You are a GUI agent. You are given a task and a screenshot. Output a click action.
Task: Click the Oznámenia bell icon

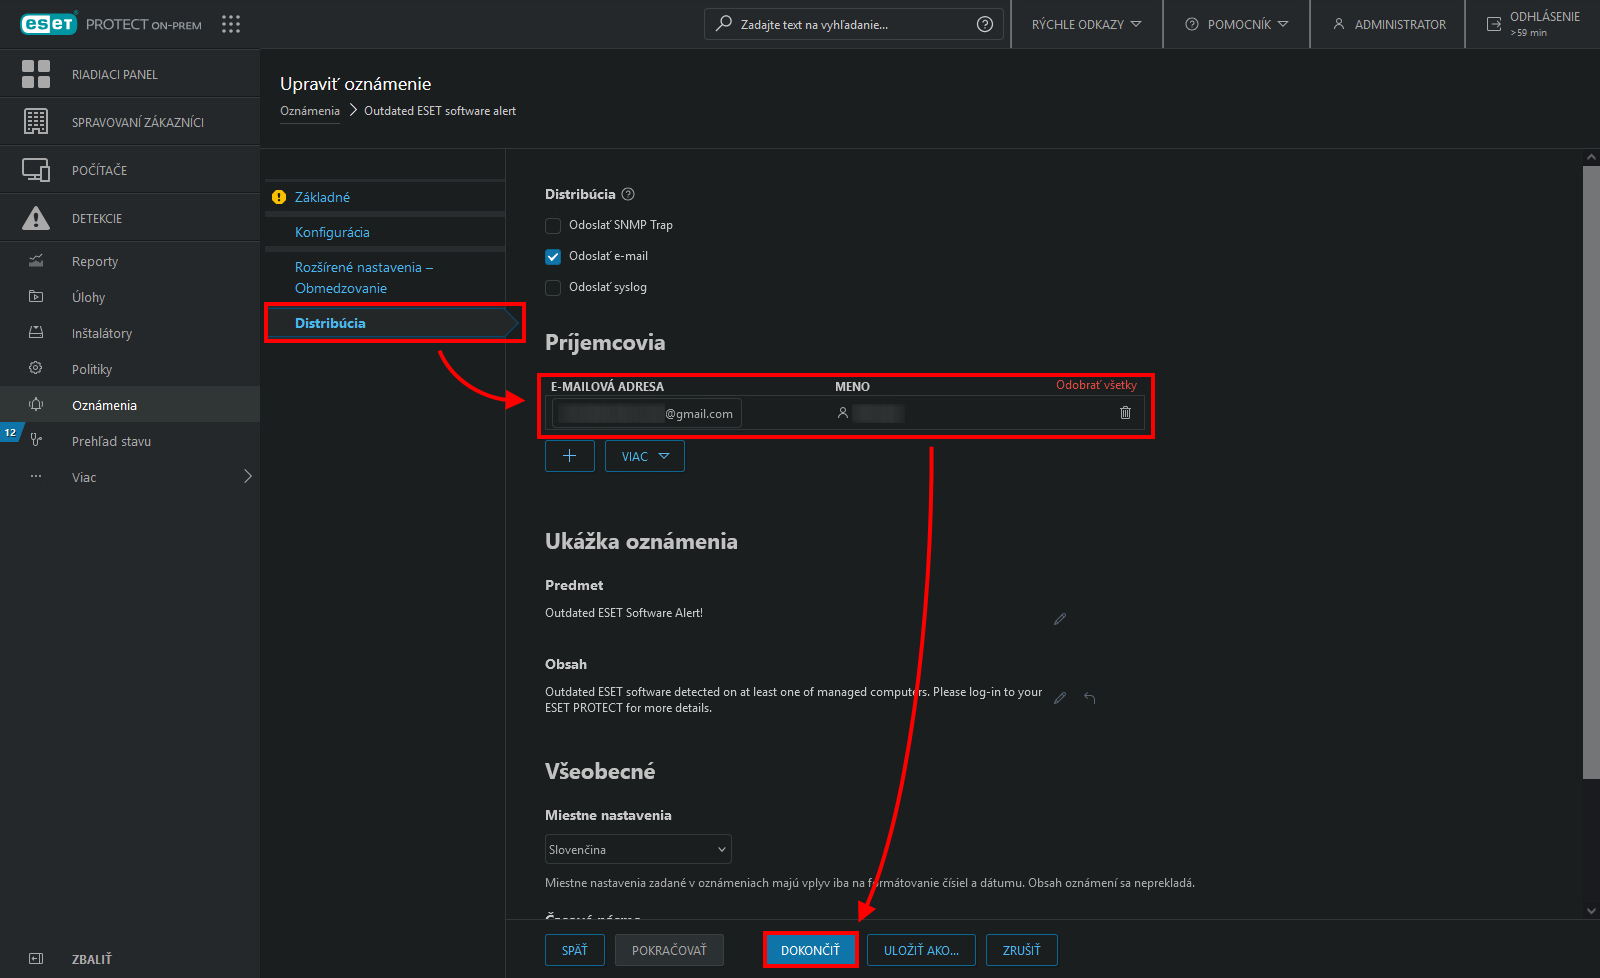tap(36, 405)
